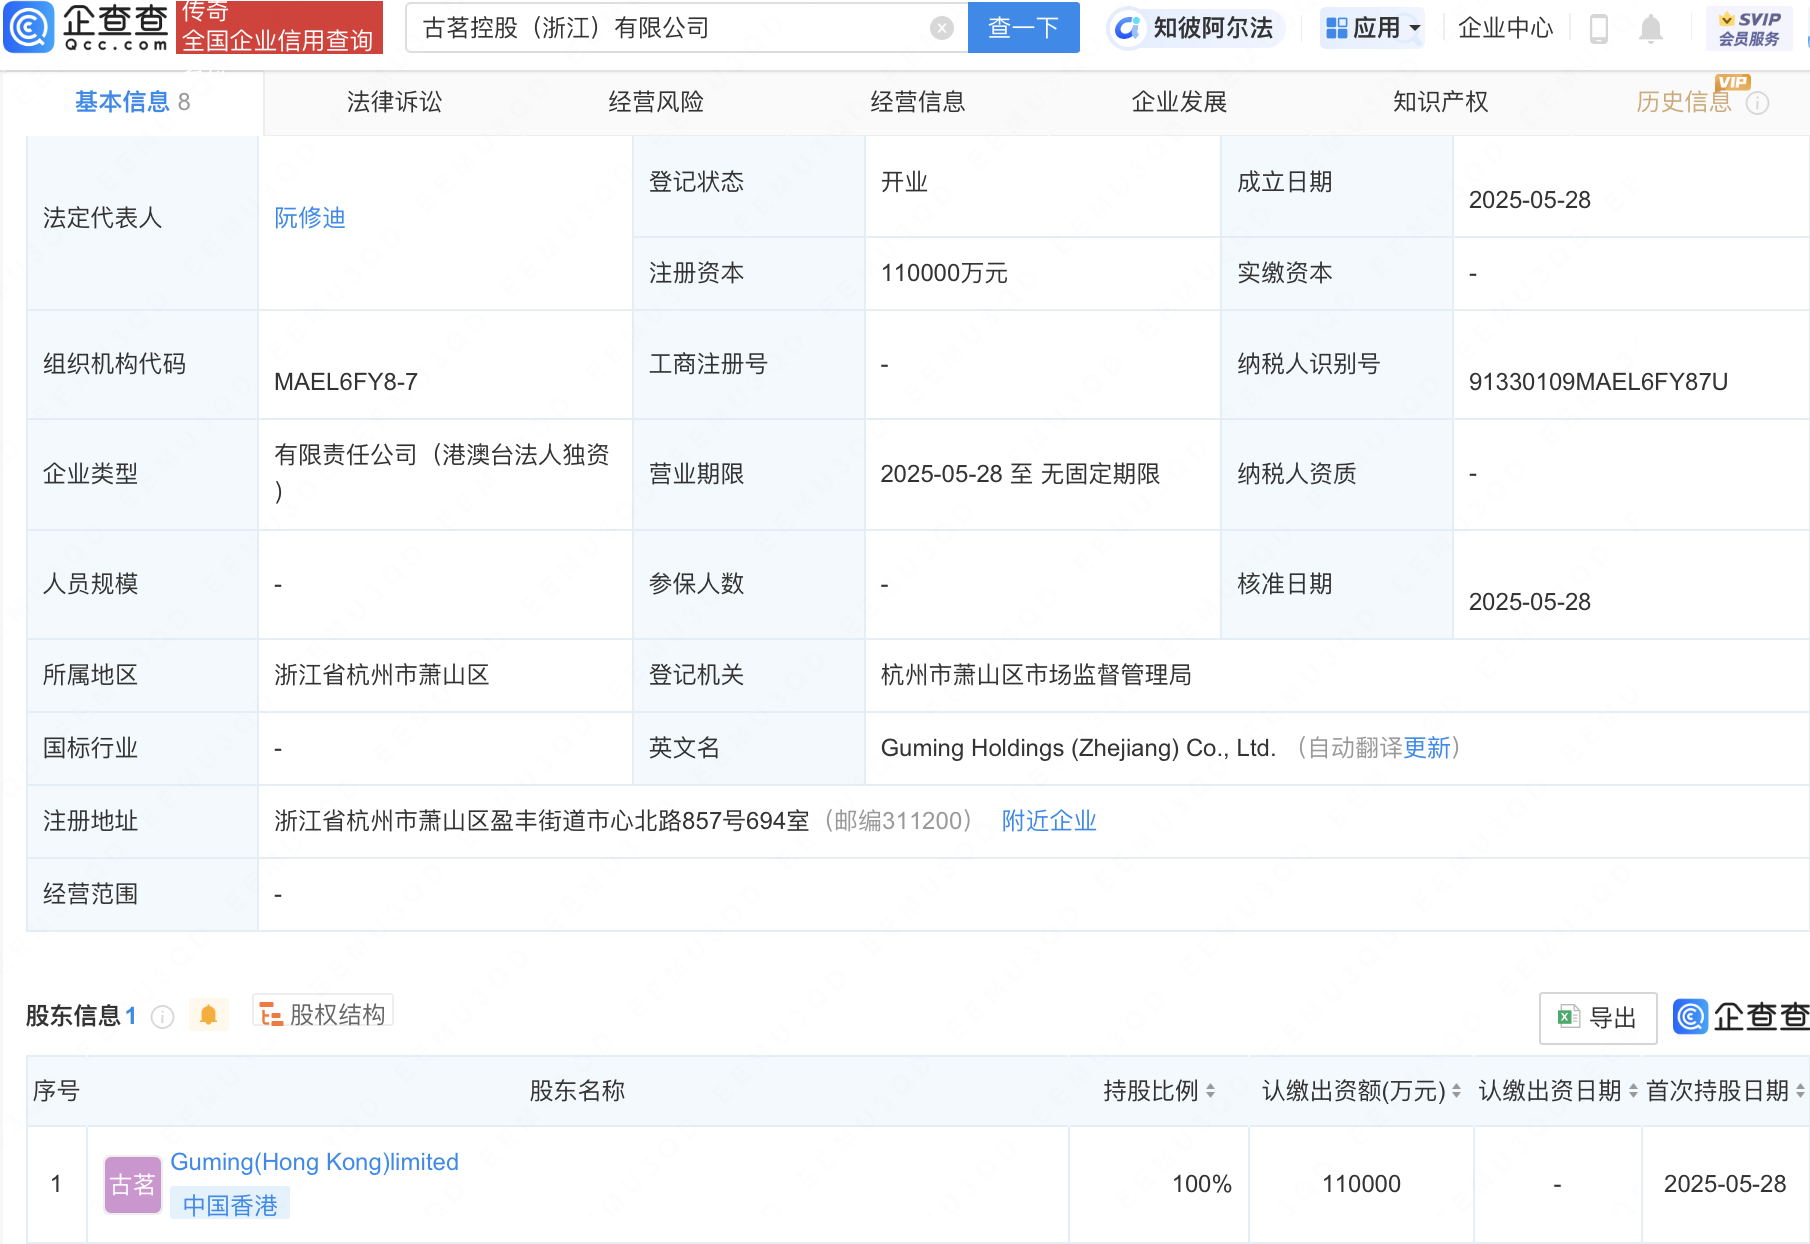Sort by 认缴出资日期 column

[1632, 1091]
